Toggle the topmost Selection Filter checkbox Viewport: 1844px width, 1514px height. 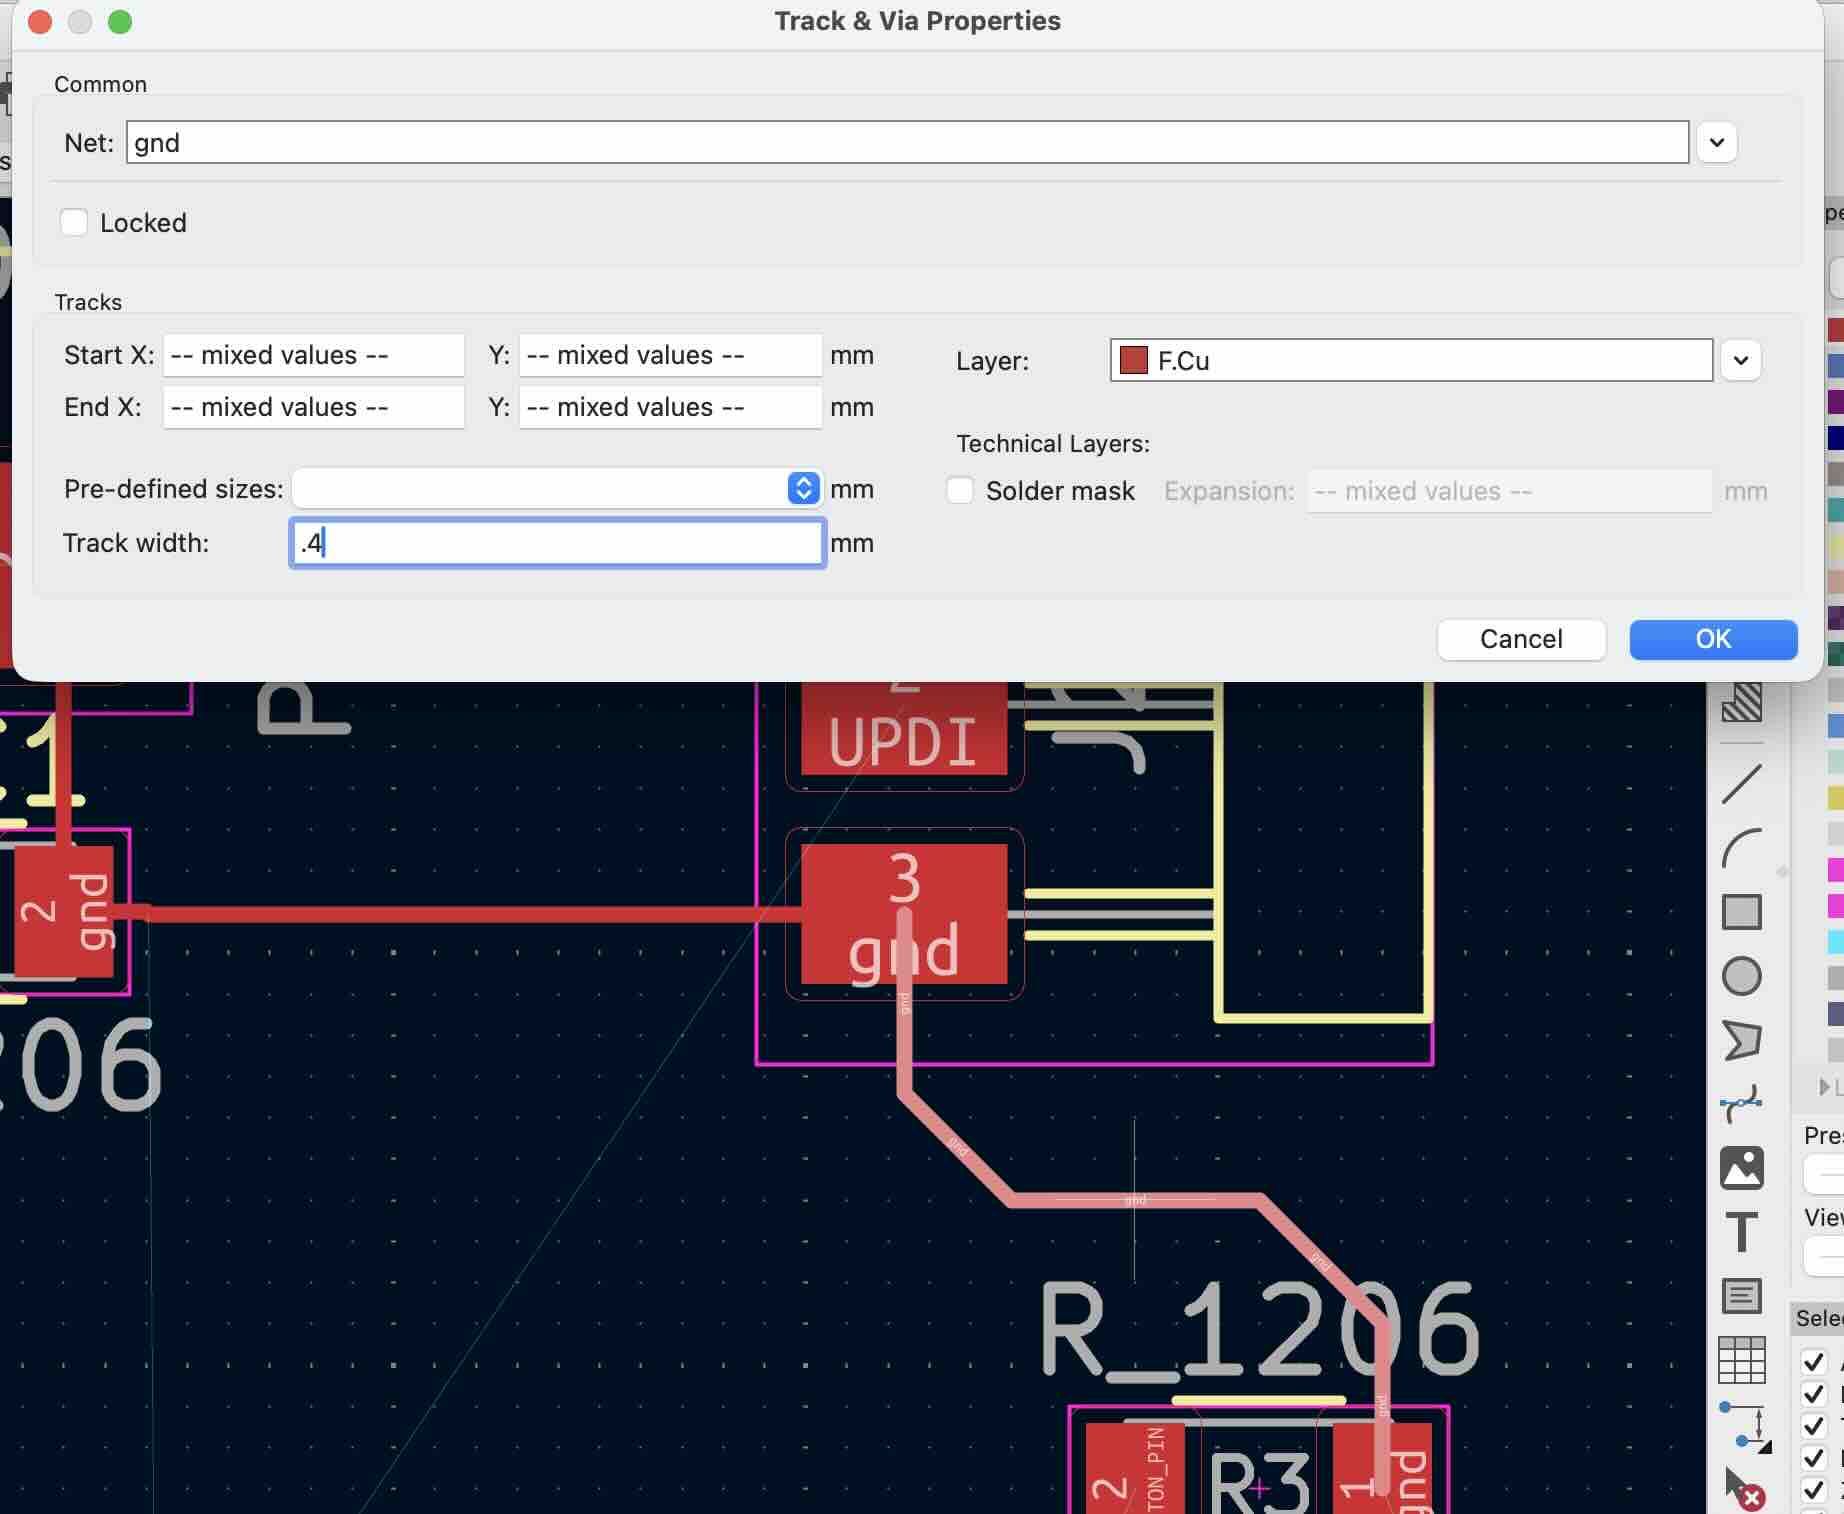pos(1813,1362)
